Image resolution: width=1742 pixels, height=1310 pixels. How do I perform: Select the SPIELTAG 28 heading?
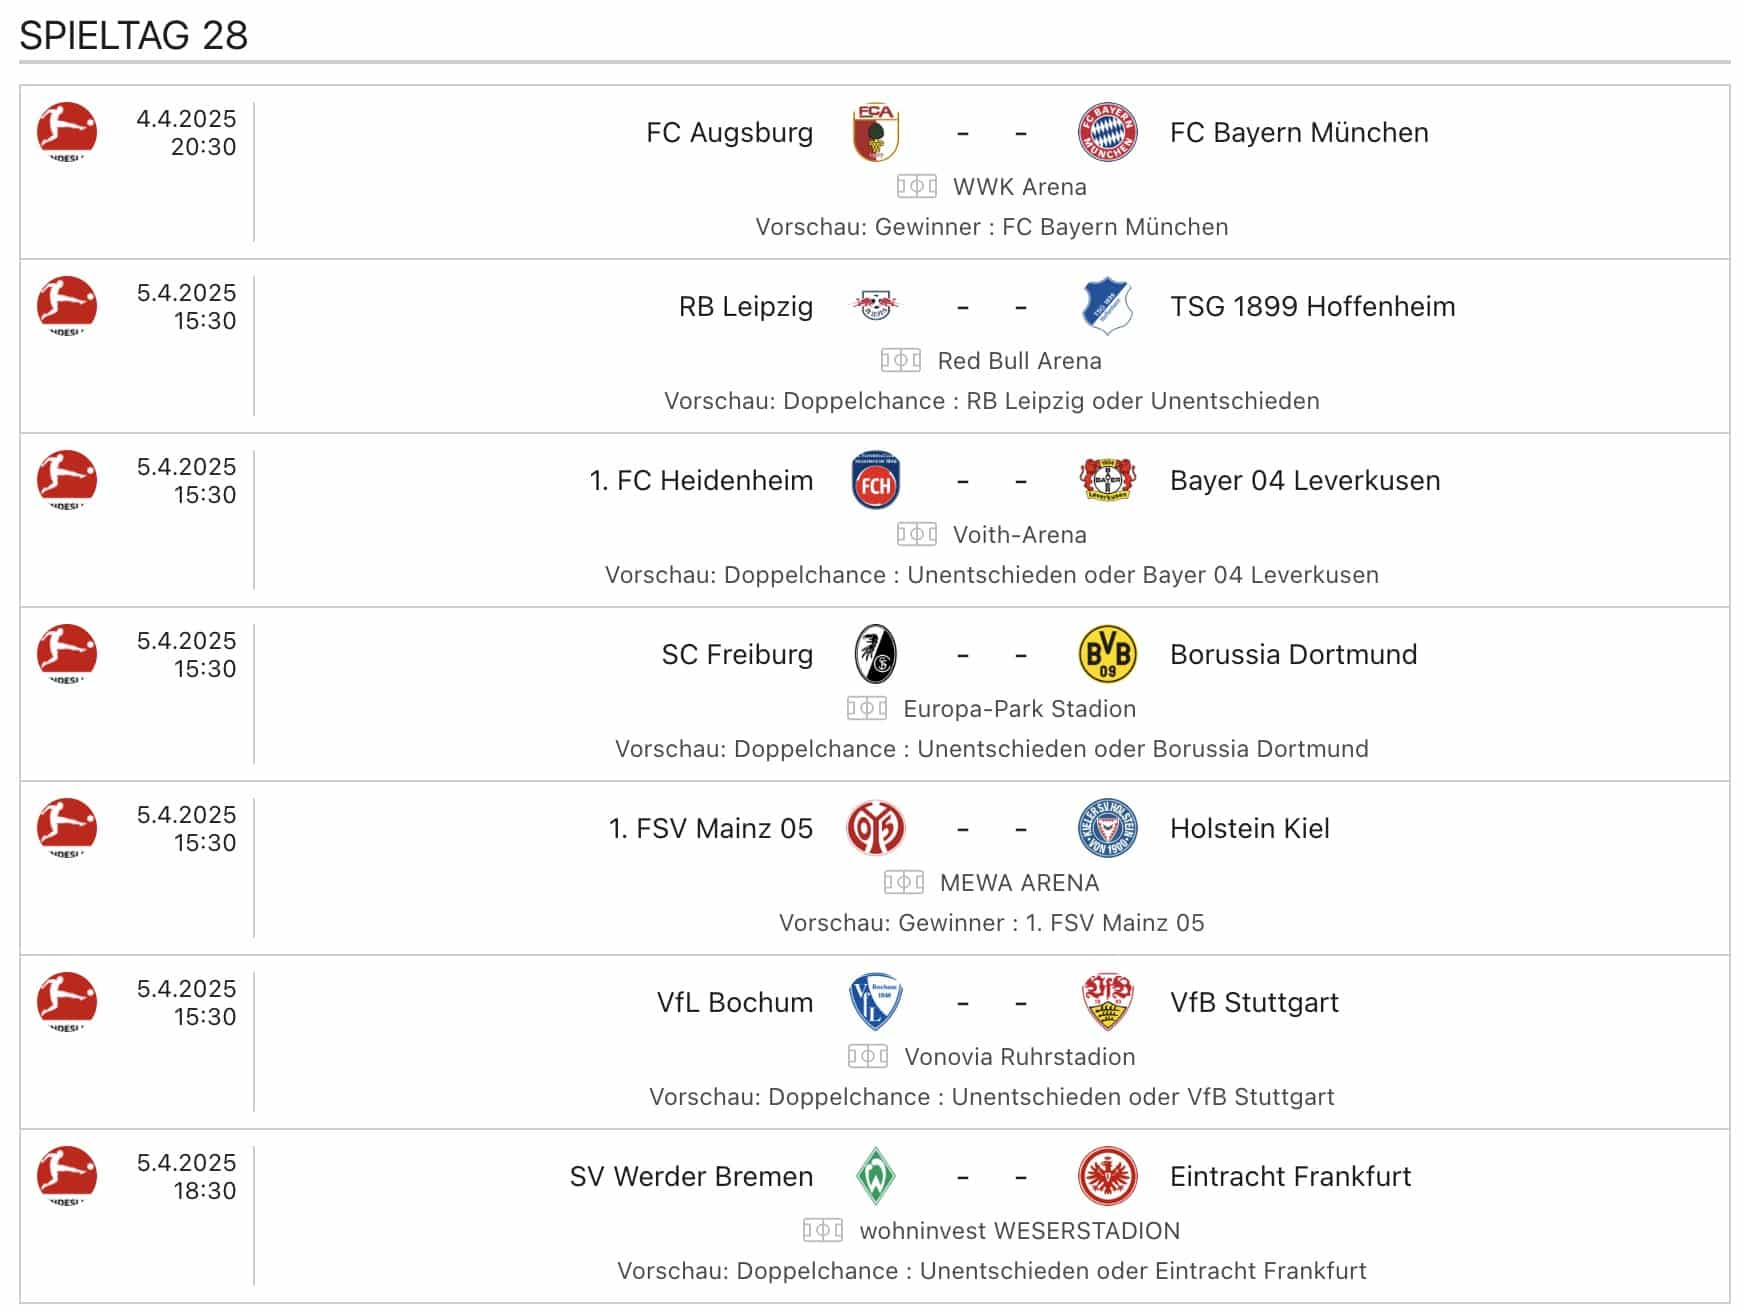point(134,35)
